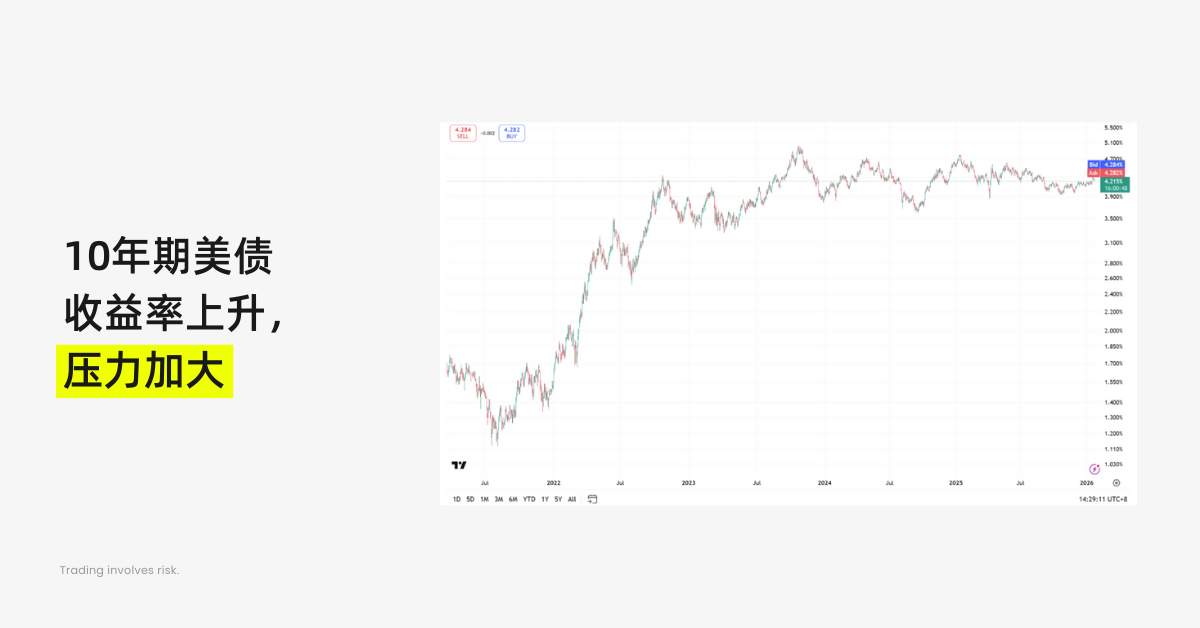Show the 5Y time range
The height and width of the screenshot is (628, 1200).
[x=558, y=498]
